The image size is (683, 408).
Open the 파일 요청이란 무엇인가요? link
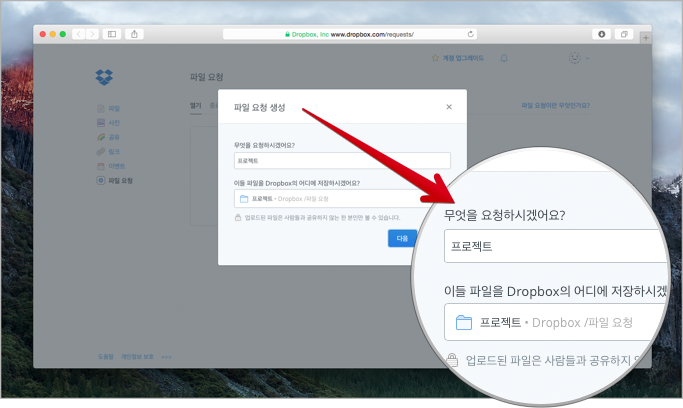pos(556,105)
